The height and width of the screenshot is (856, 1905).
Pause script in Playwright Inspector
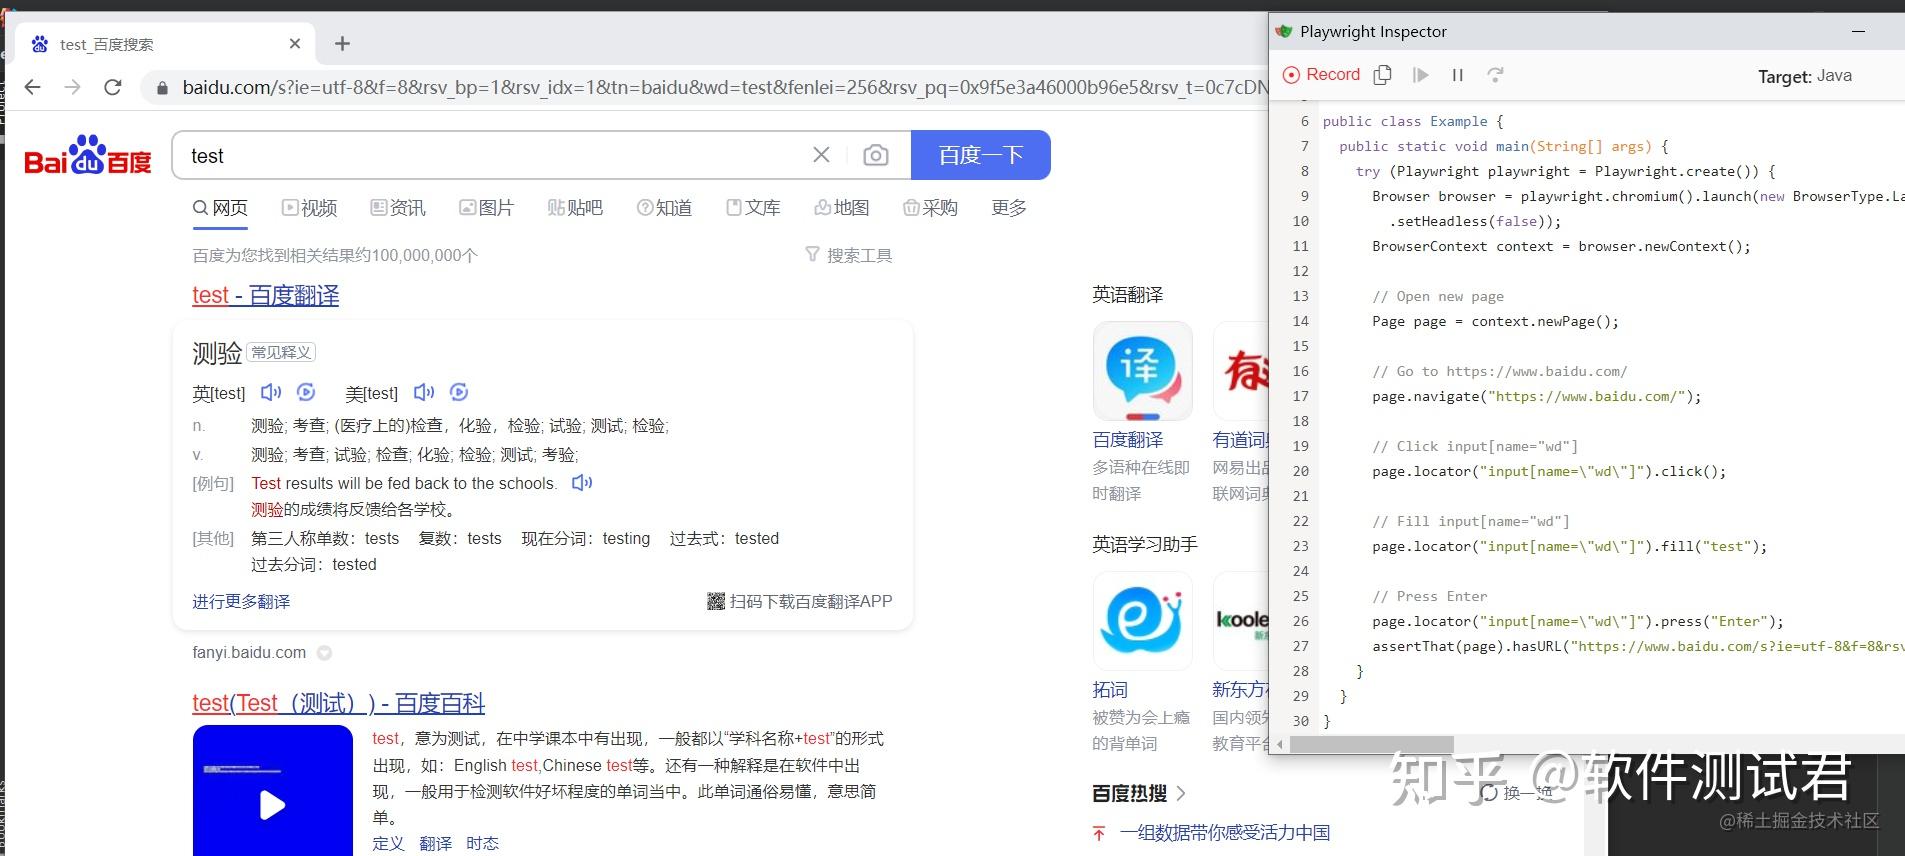(1458, 74)
